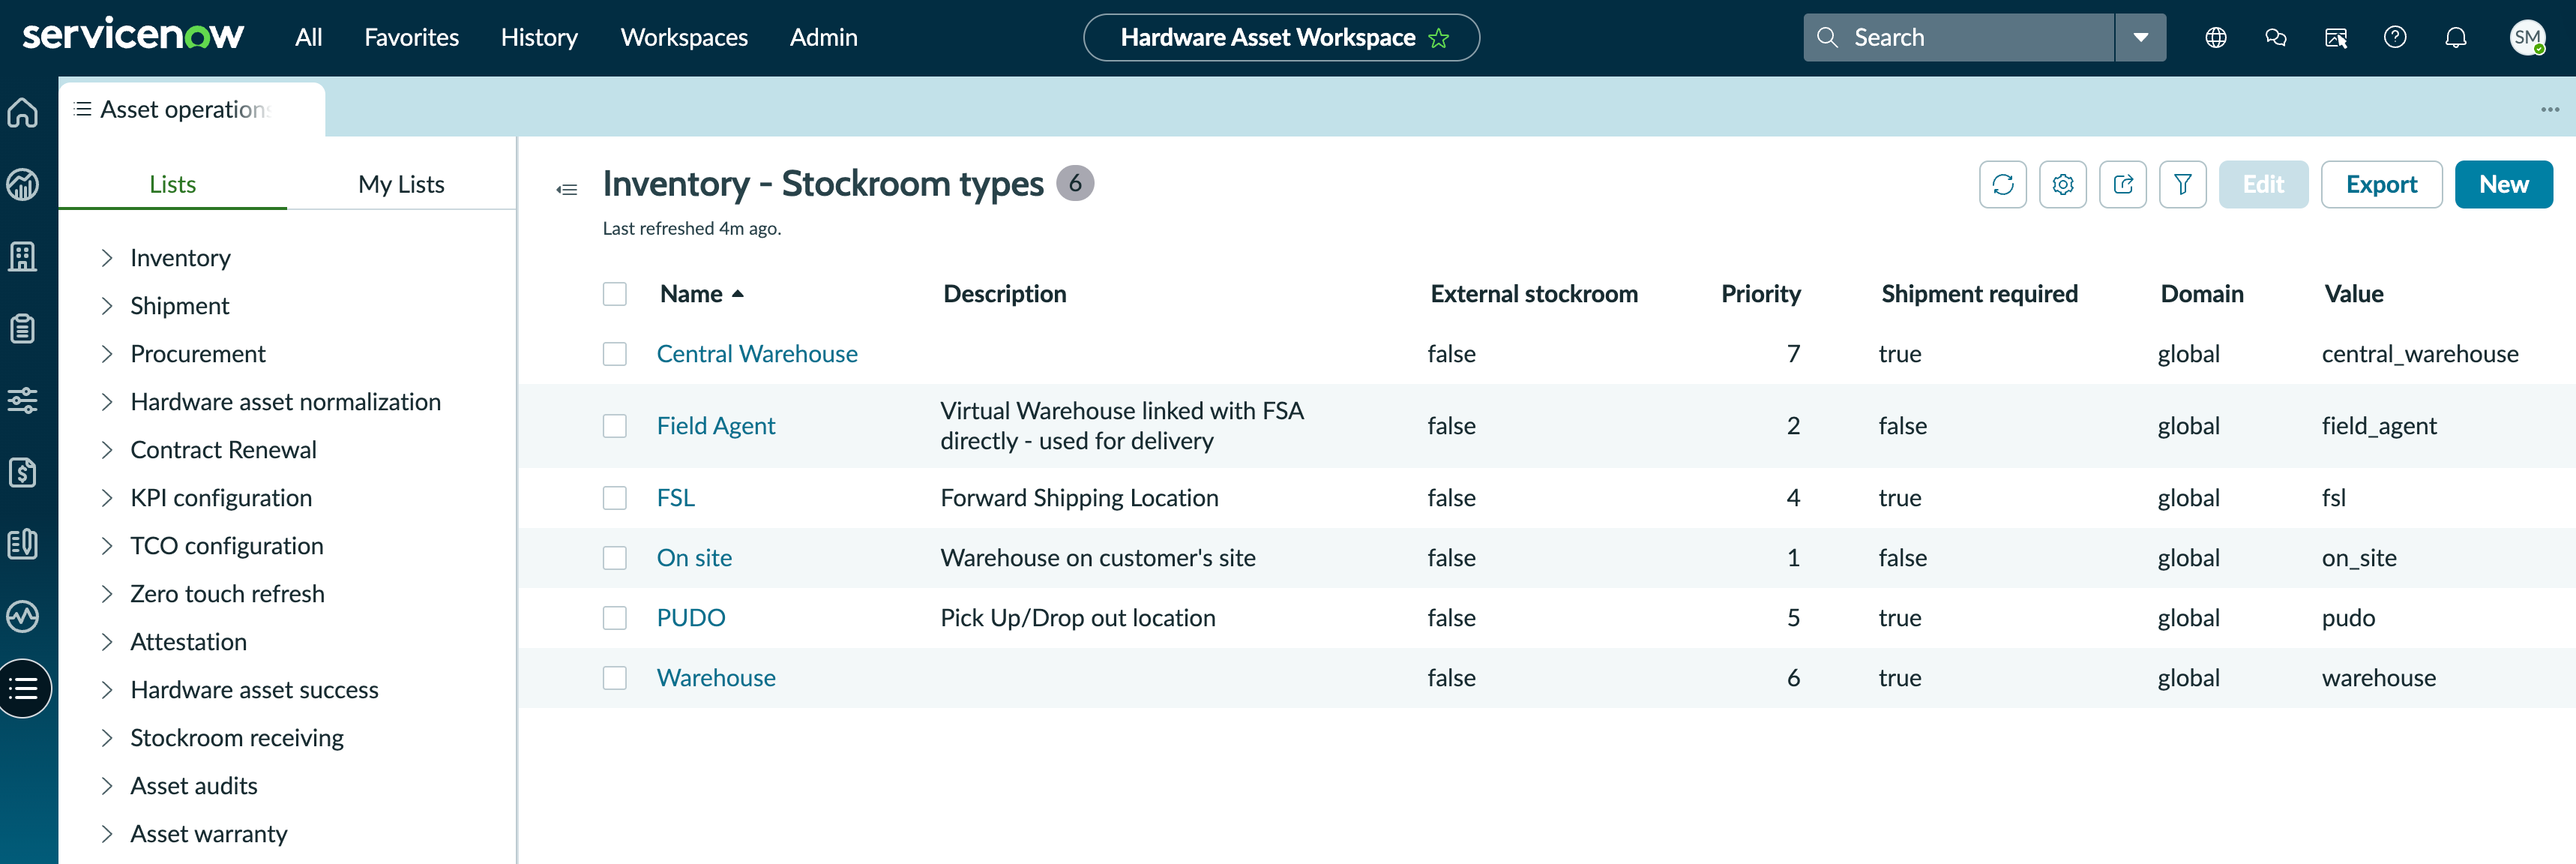
Task: Open the Field Agent record link
Action: [715, 426]
